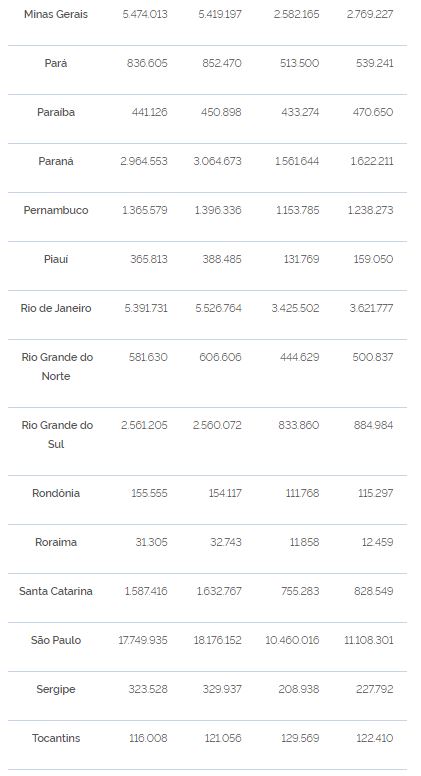Viewport: 421px width, 776px height.
Task: Select Piauí value 159.050
Action: pyautogui.click(x=374, y=259)
